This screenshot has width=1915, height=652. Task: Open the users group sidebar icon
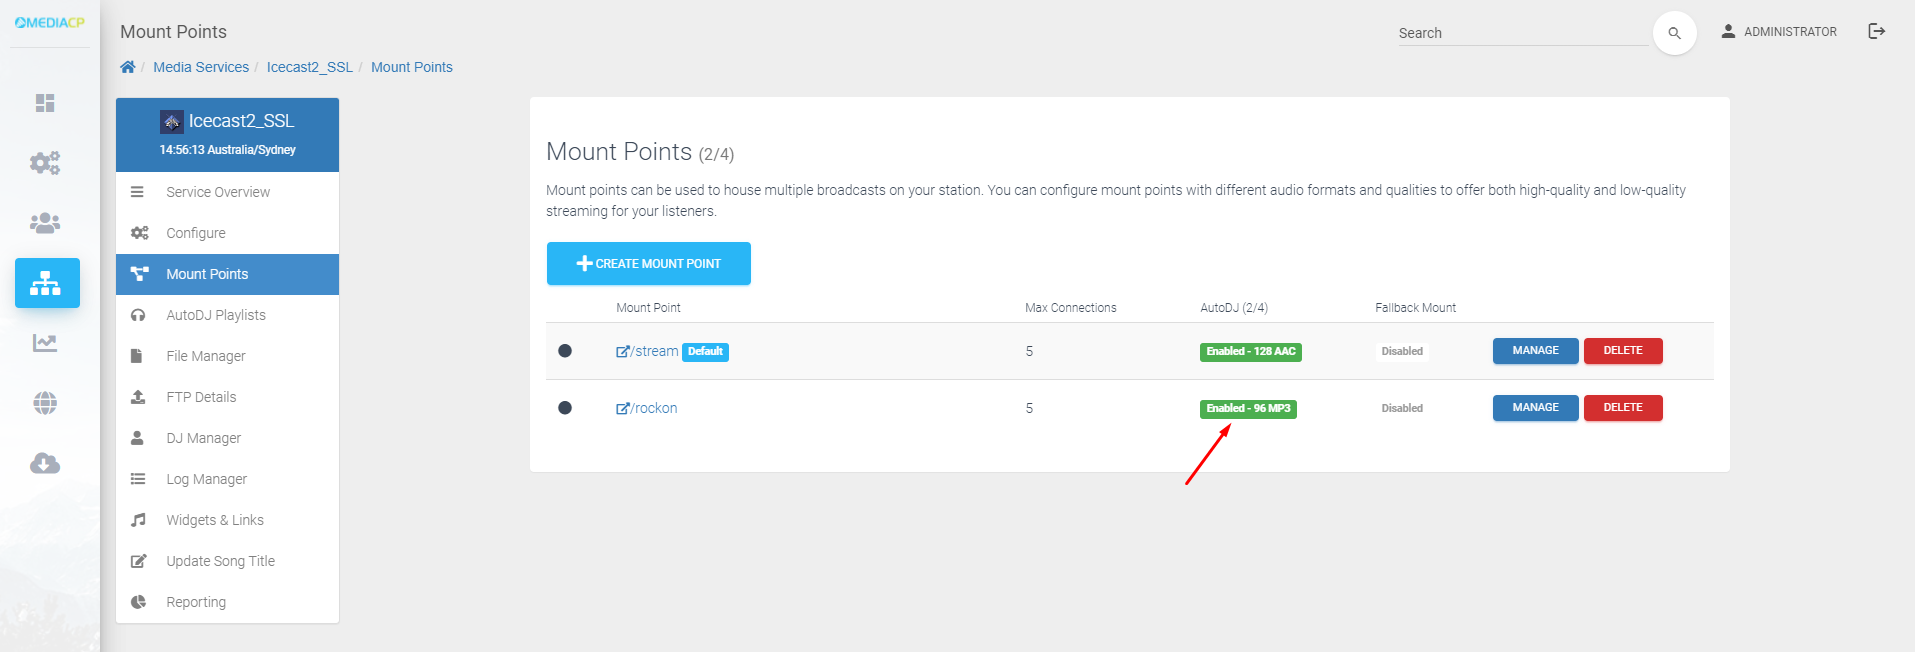click(x=45, y=223)
